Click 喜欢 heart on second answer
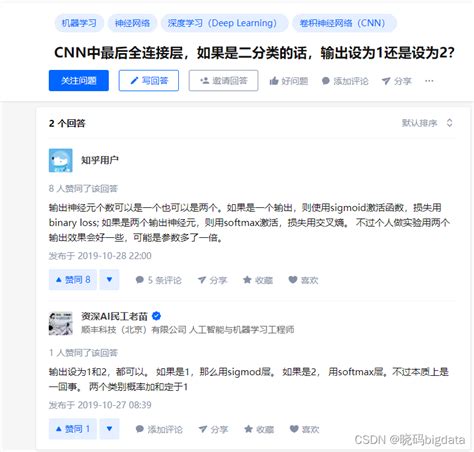Image resolution: width=474 pixels, height=452 pixels. (x=294, y=429)
